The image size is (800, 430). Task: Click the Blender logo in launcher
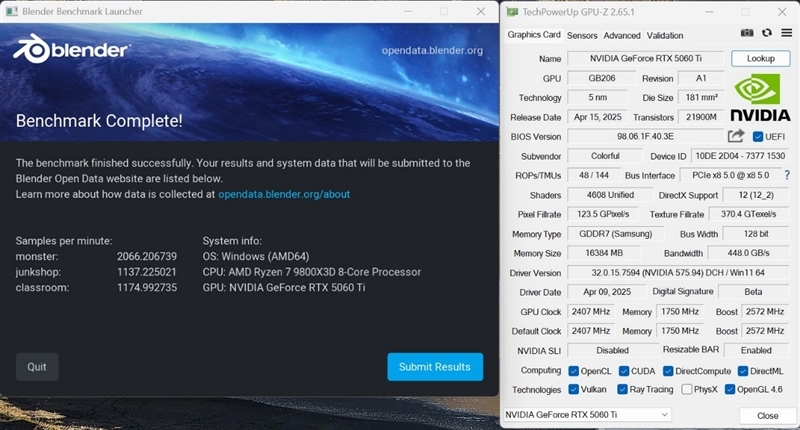click(72, 49)
